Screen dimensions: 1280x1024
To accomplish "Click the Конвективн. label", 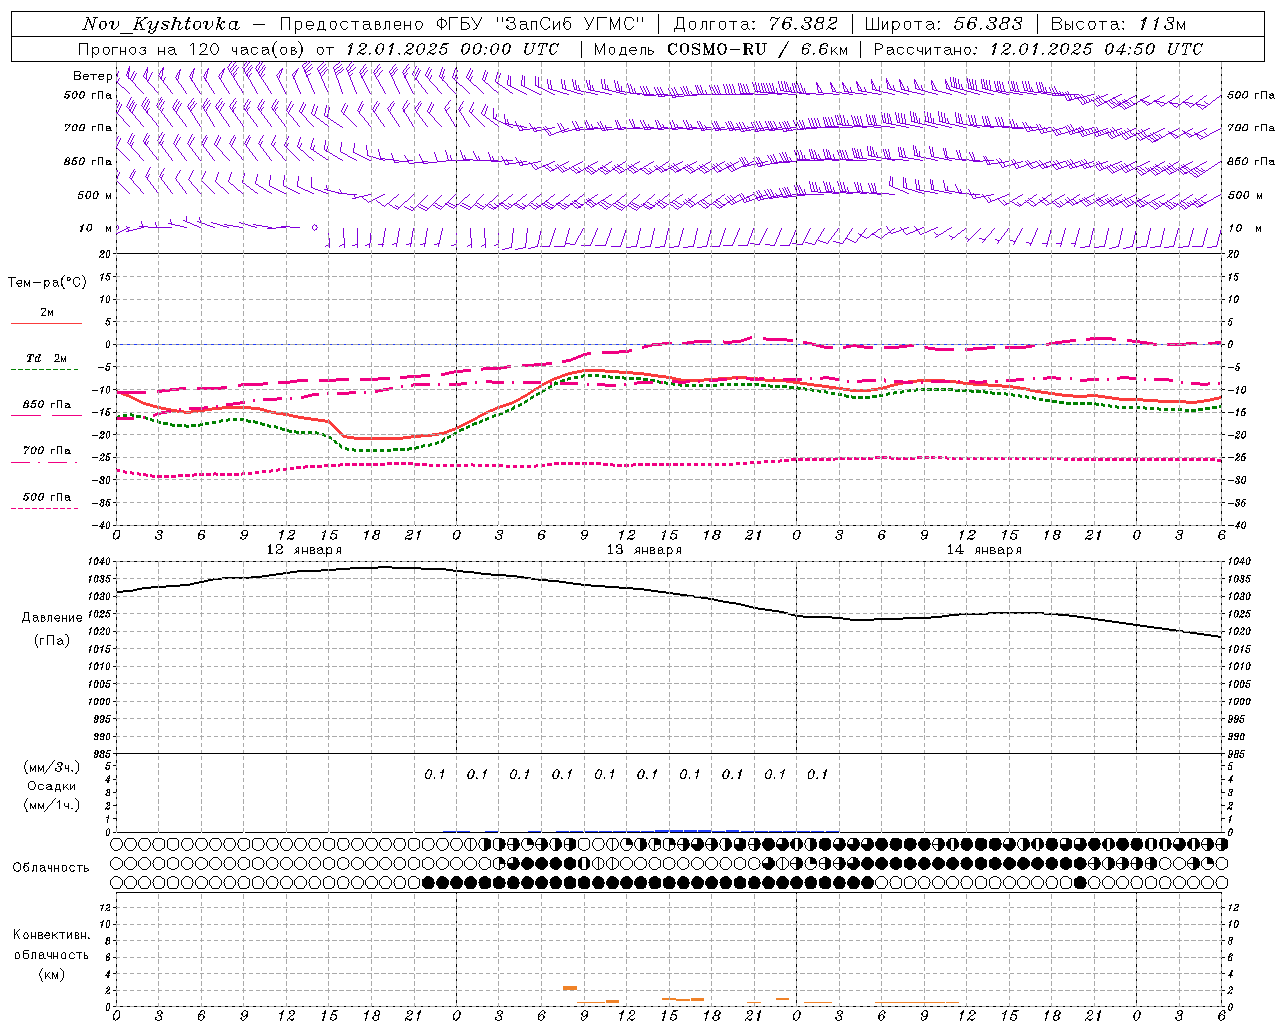I will [51, 935].
